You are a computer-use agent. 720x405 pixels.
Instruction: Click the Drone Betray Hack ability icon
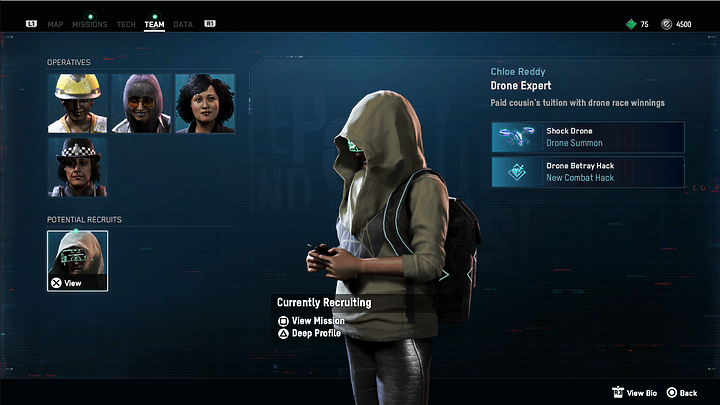pos(517,172)
